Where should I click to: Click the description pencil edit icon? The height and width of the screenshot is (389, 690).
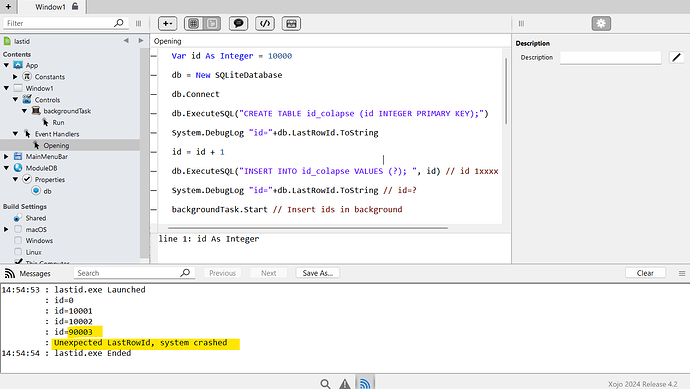pos(676,57)
